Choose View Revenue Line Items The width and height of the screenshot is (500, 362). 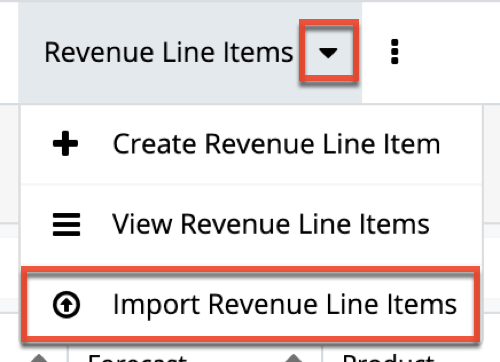tap(252, 225)
